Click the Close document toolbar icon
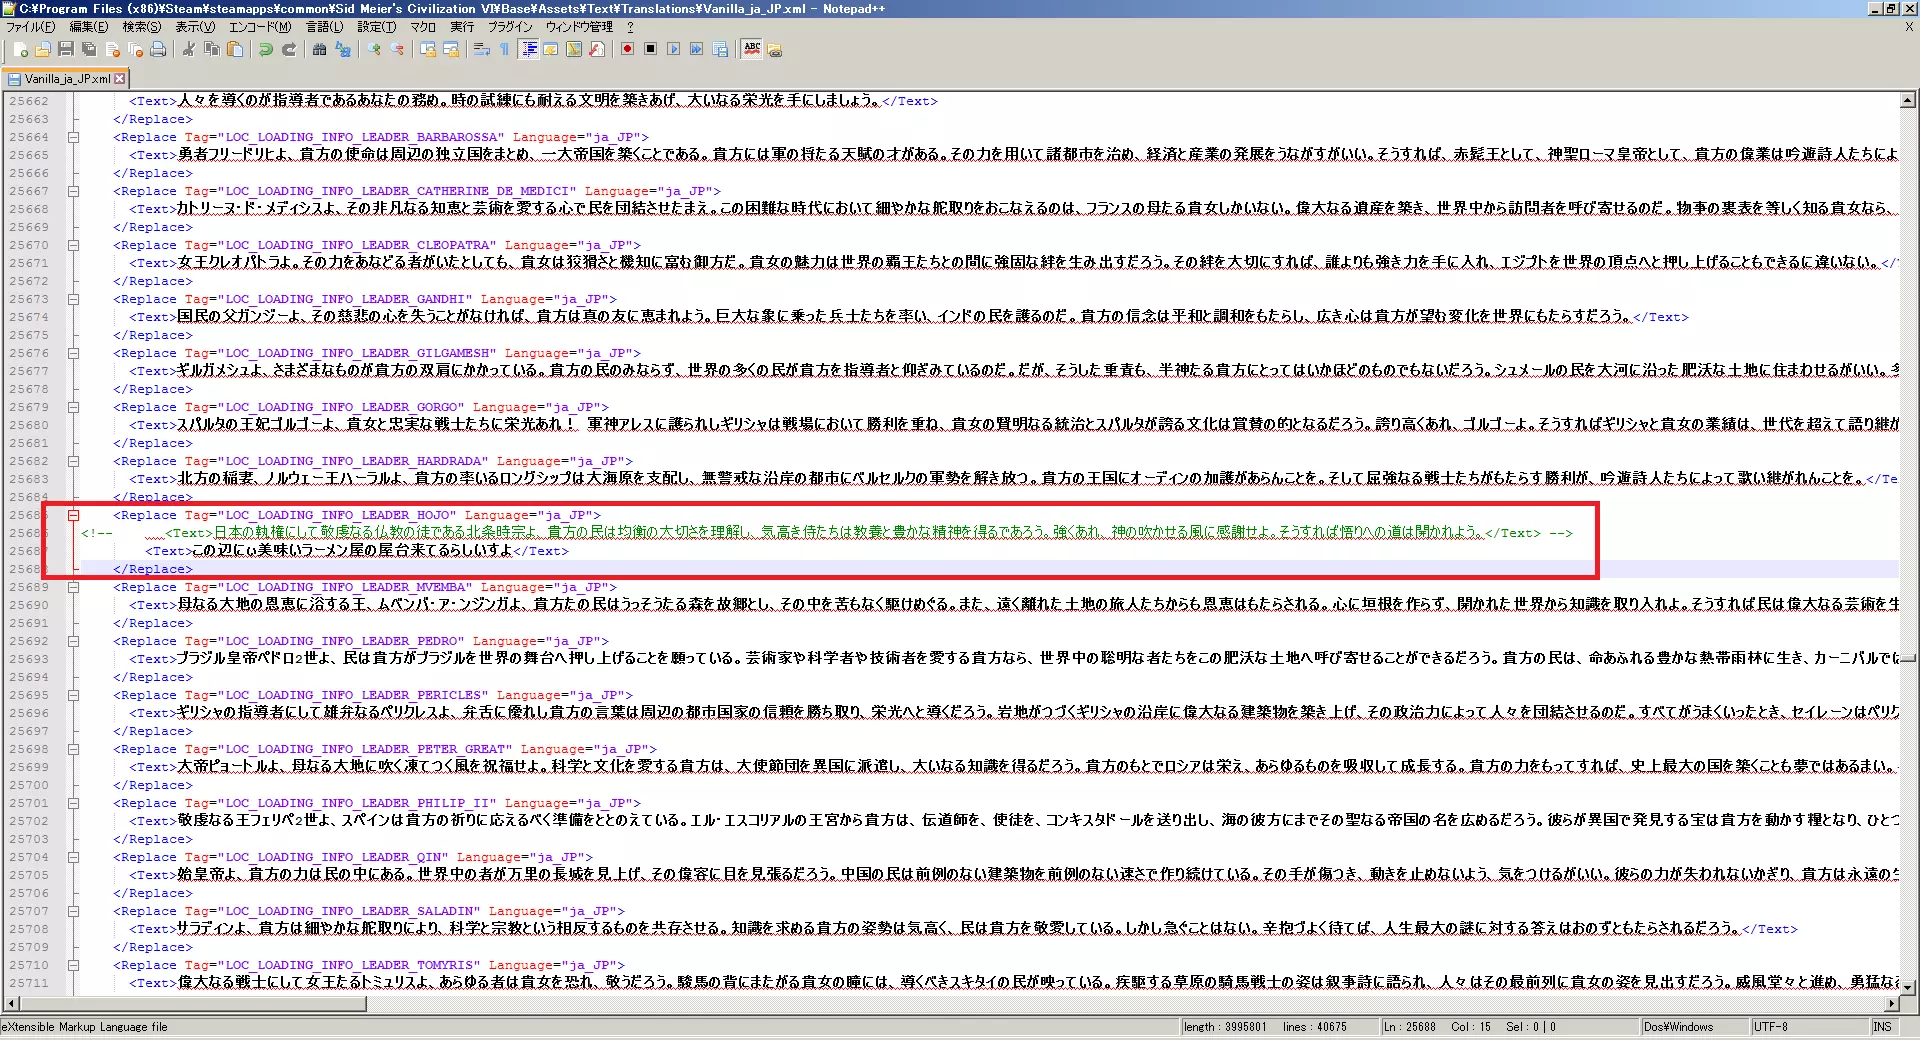 [112, 49]
